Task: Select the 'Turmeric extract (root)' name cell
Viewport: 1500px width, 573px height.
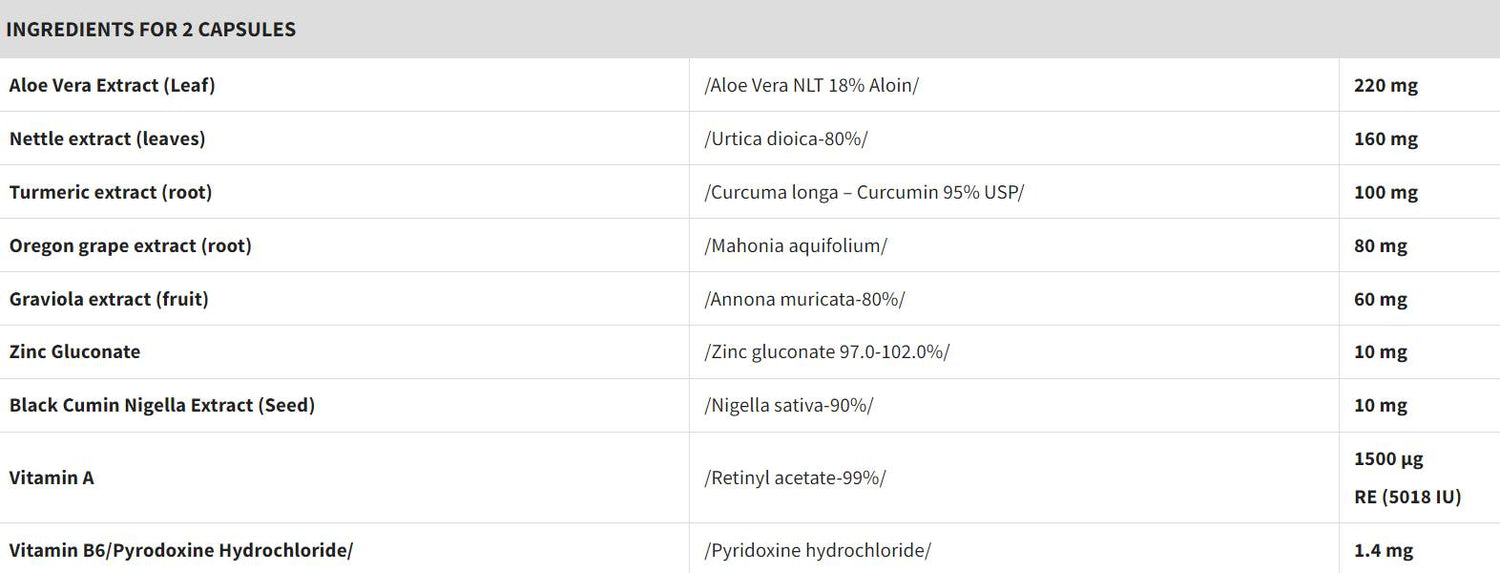Action: click(111, 192)
